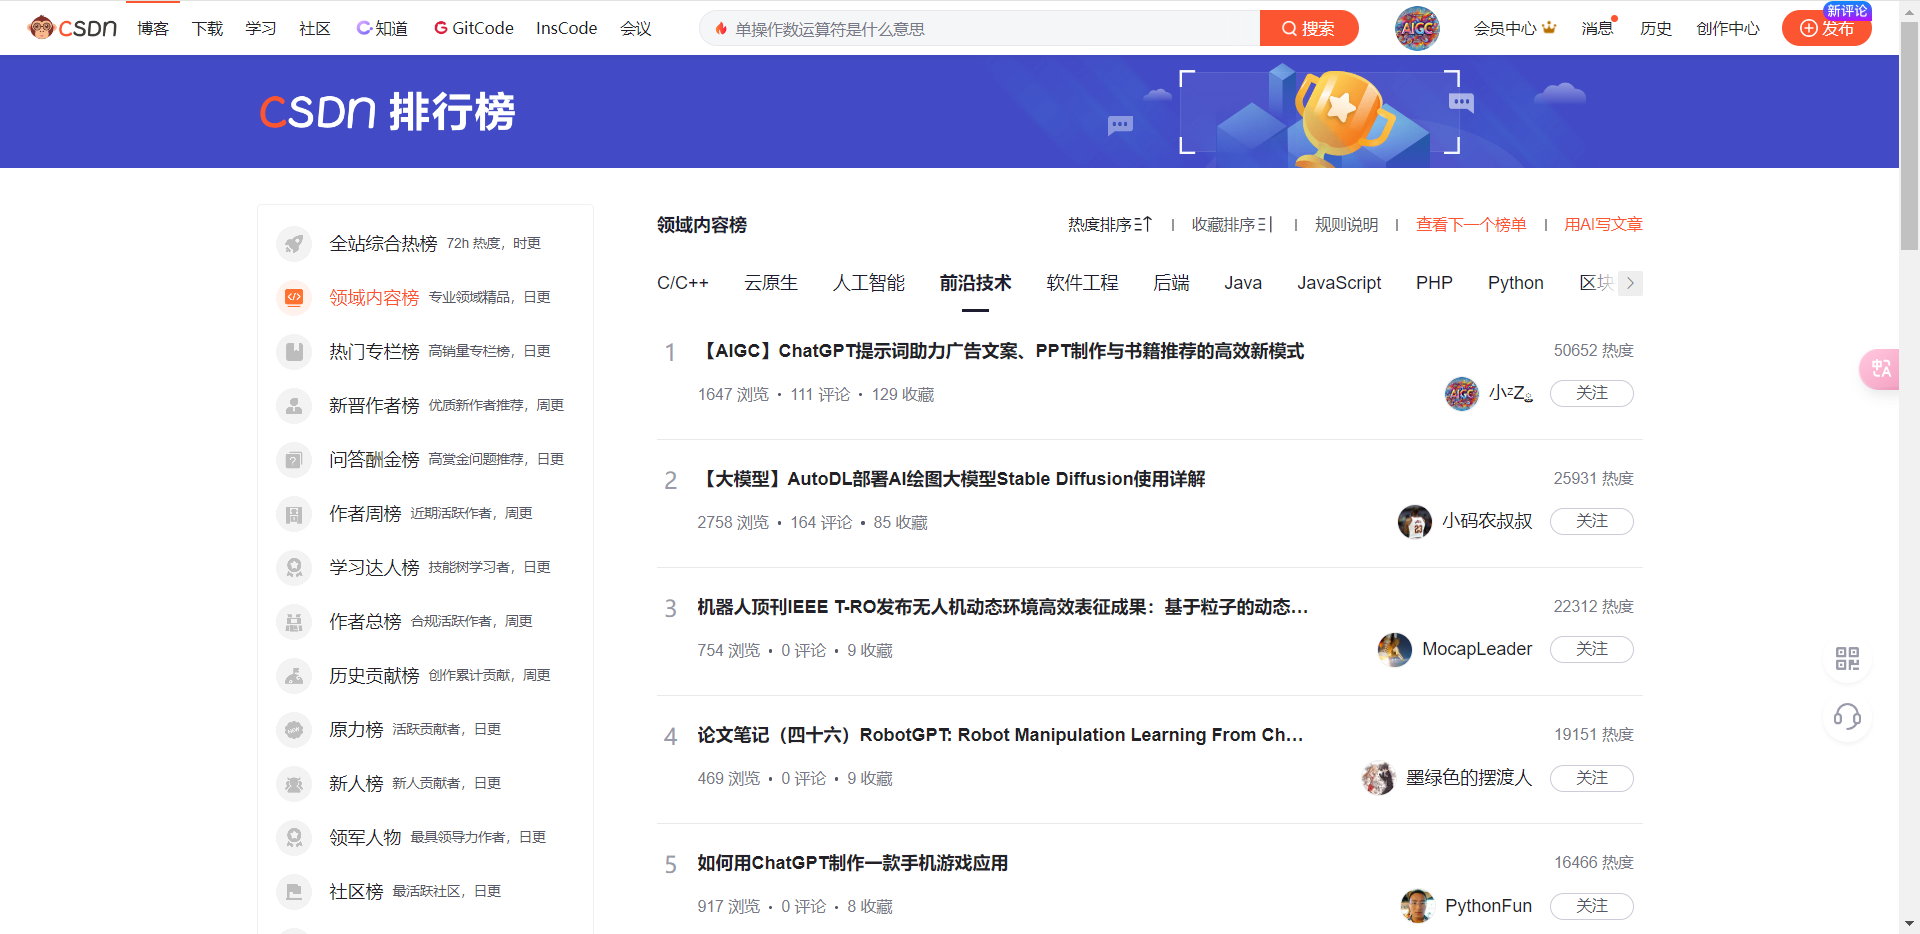1920x934 pixels.
Task: Click the icon beside 领军人物
Action: (x=294, y=837)
